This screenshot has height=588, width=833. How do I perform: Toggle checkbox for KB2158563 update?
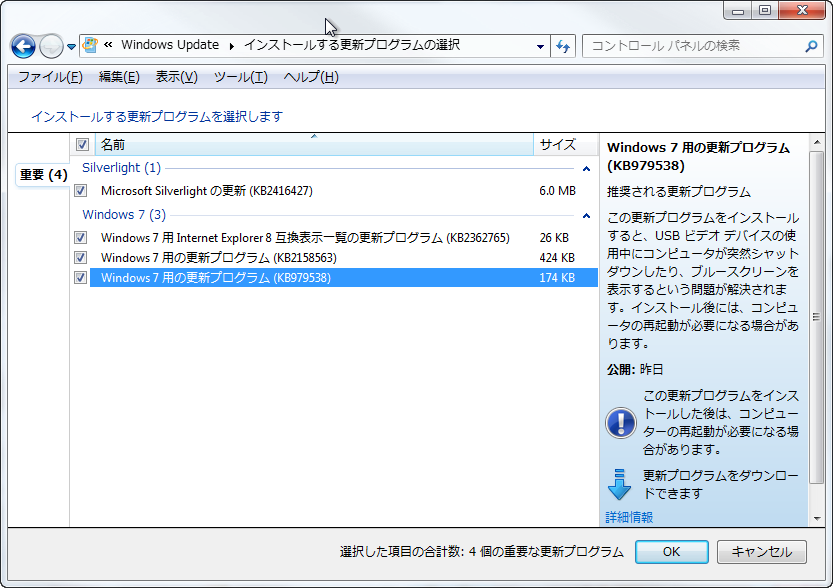pos(81,258)
